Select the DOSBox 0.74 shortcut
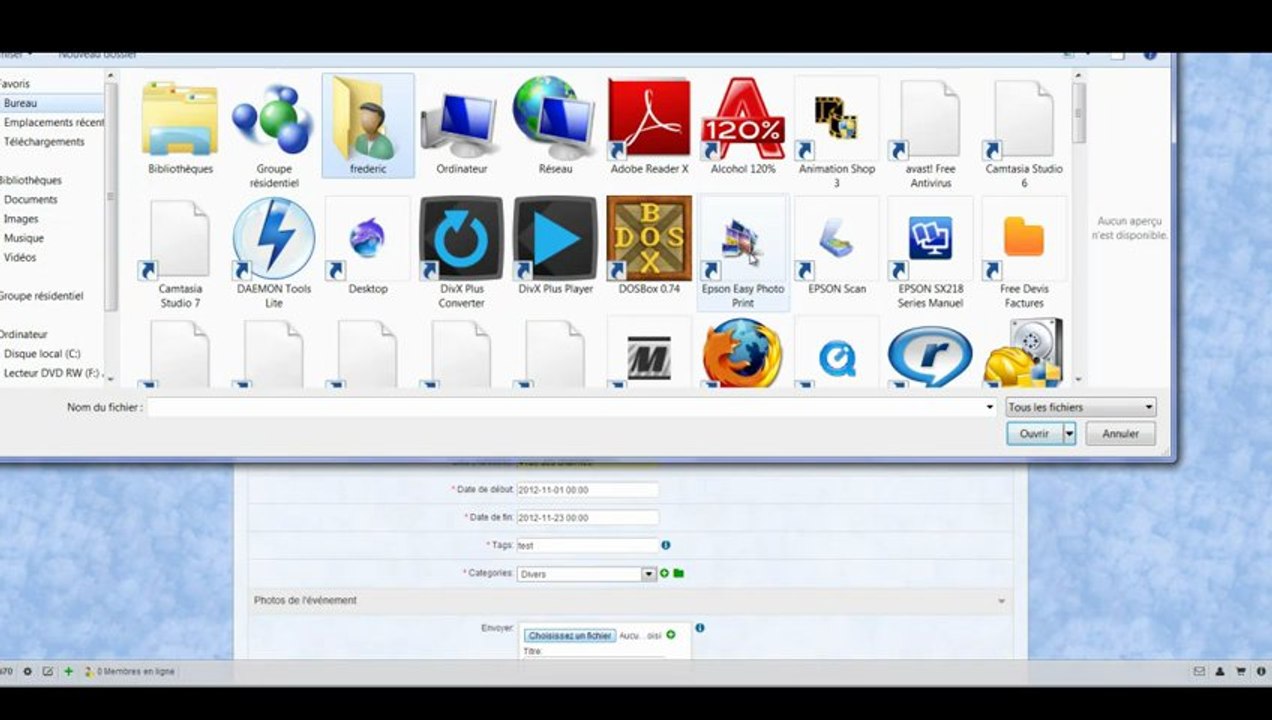 pos(649,246)
